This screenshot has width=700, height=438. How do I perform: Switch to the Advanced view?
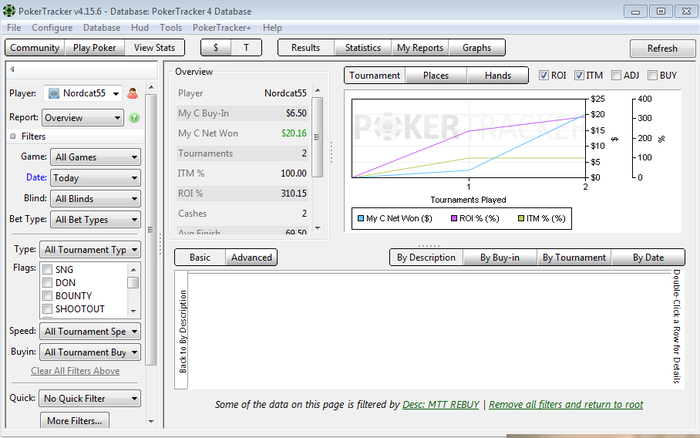coord(251,257)
